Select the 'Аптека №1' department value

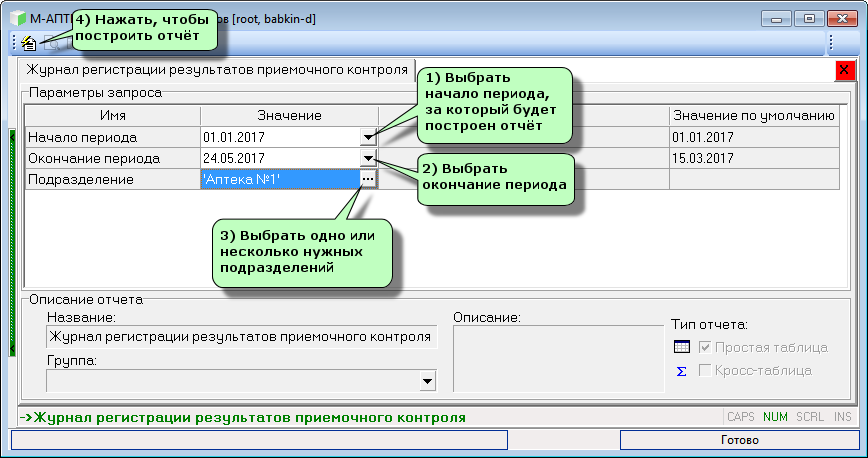pyautogui.click(x=280, y=179)
